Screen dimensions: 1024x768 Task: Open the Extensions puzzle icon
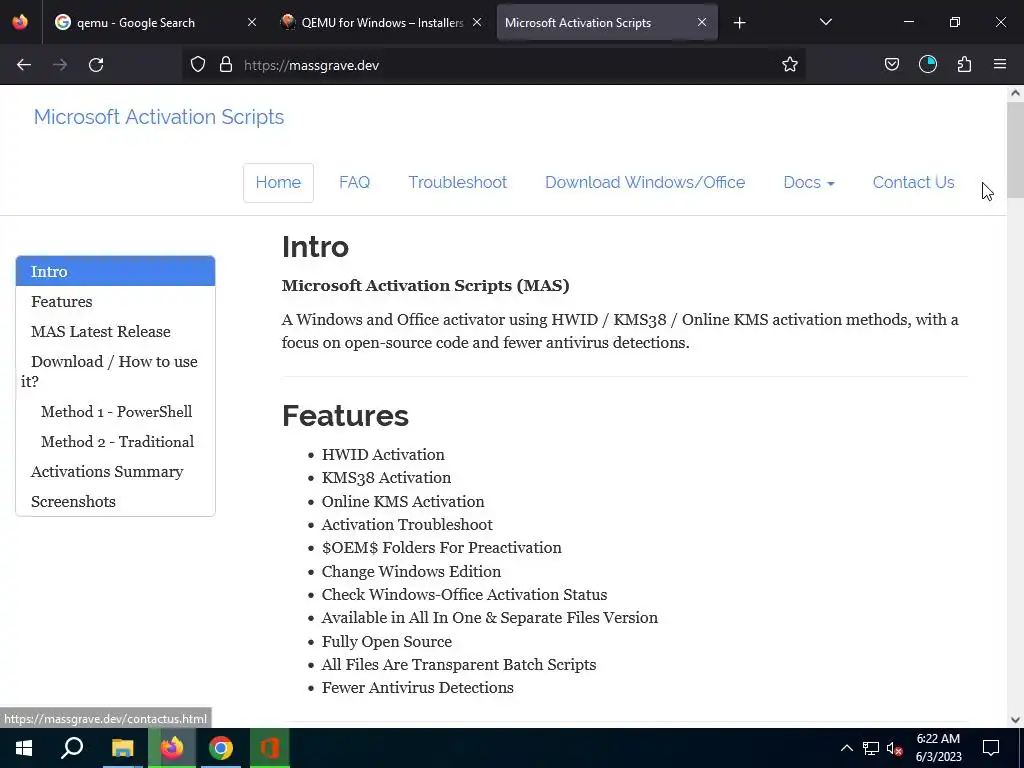pyautogui.click(x=964, y=65)
